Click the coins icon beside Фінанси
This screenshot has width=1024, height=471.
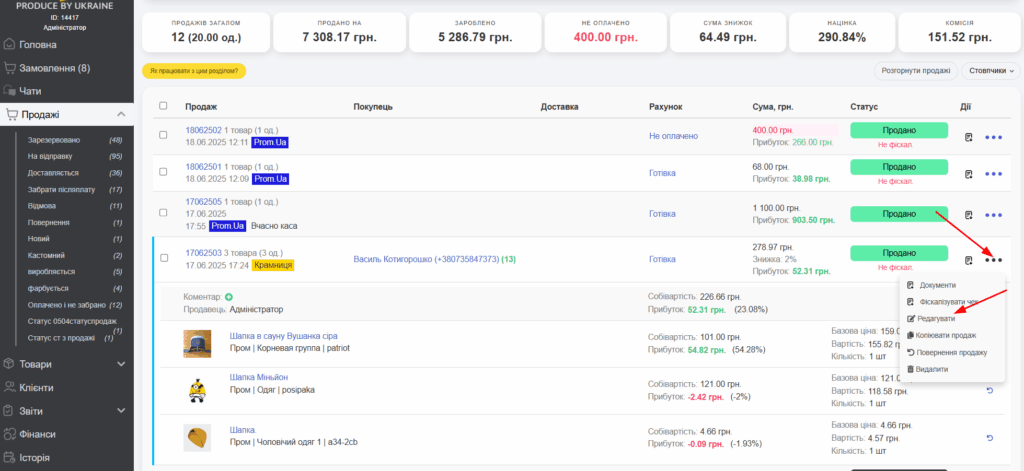tap(9, 434)
